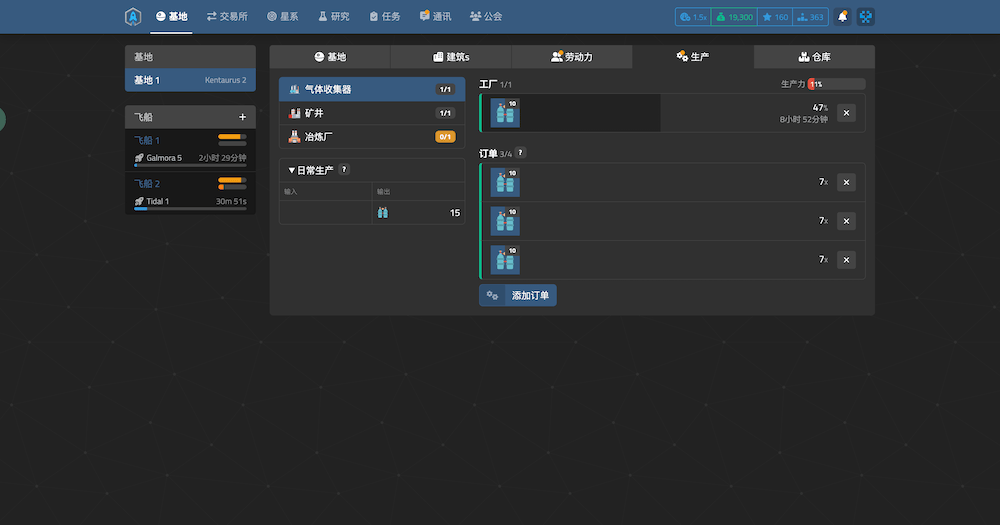1000x525 pixels.
Task: Remove the last queued order
Action: tap(846, 260)
